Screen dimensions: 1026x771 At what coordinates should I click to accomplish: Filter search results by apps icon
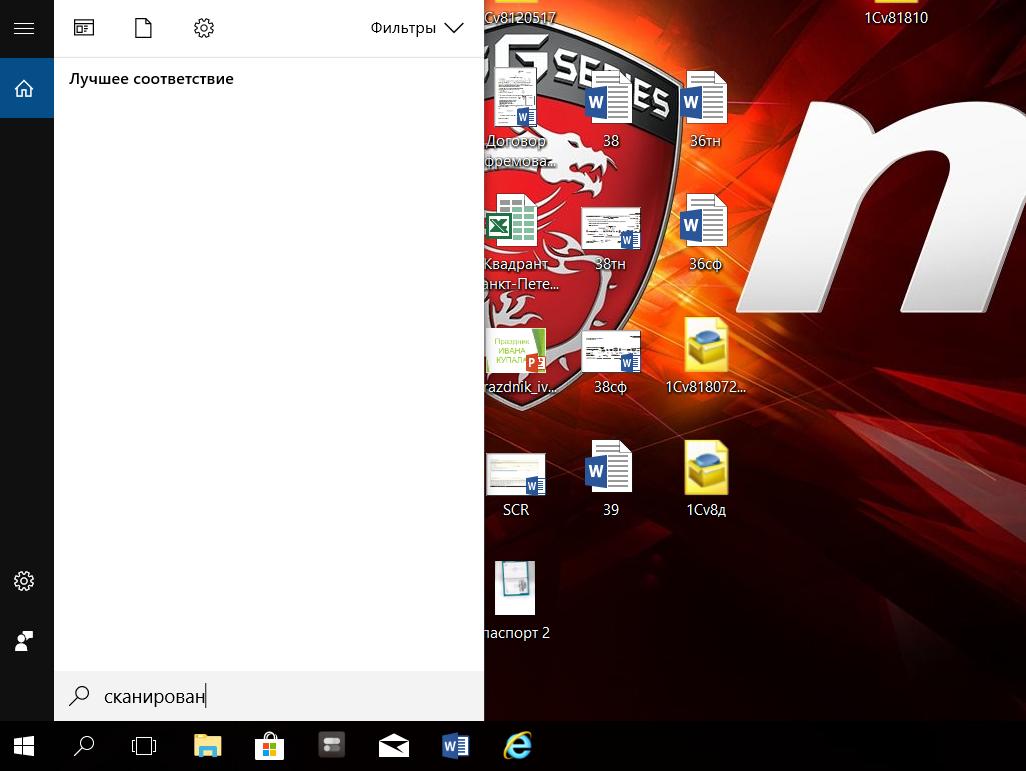click(x=84, y=28)
